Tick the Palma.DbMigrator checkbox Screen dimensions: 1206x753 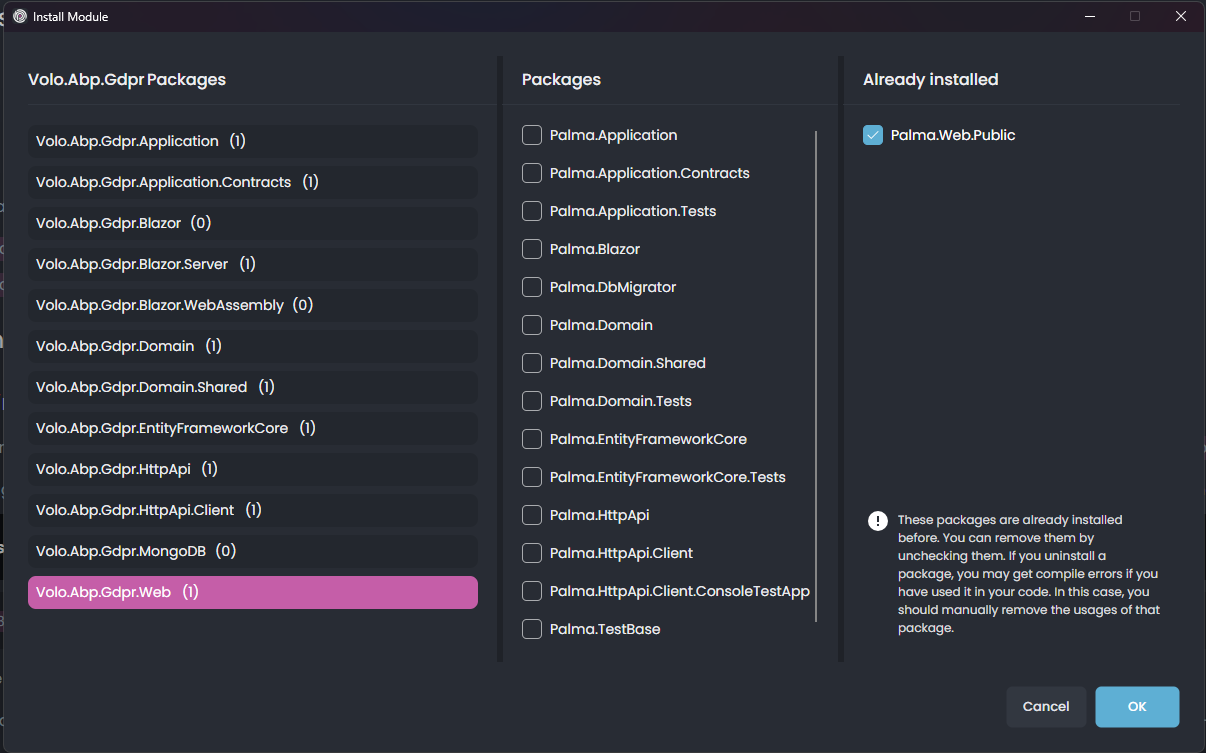pos(532,287)
